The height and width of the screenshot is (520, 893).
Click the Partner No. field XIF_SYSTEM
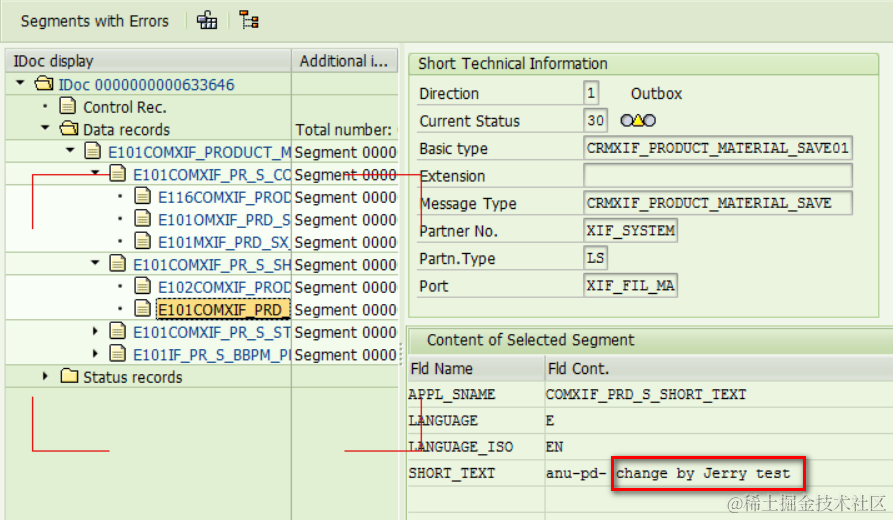click(630, 231)
